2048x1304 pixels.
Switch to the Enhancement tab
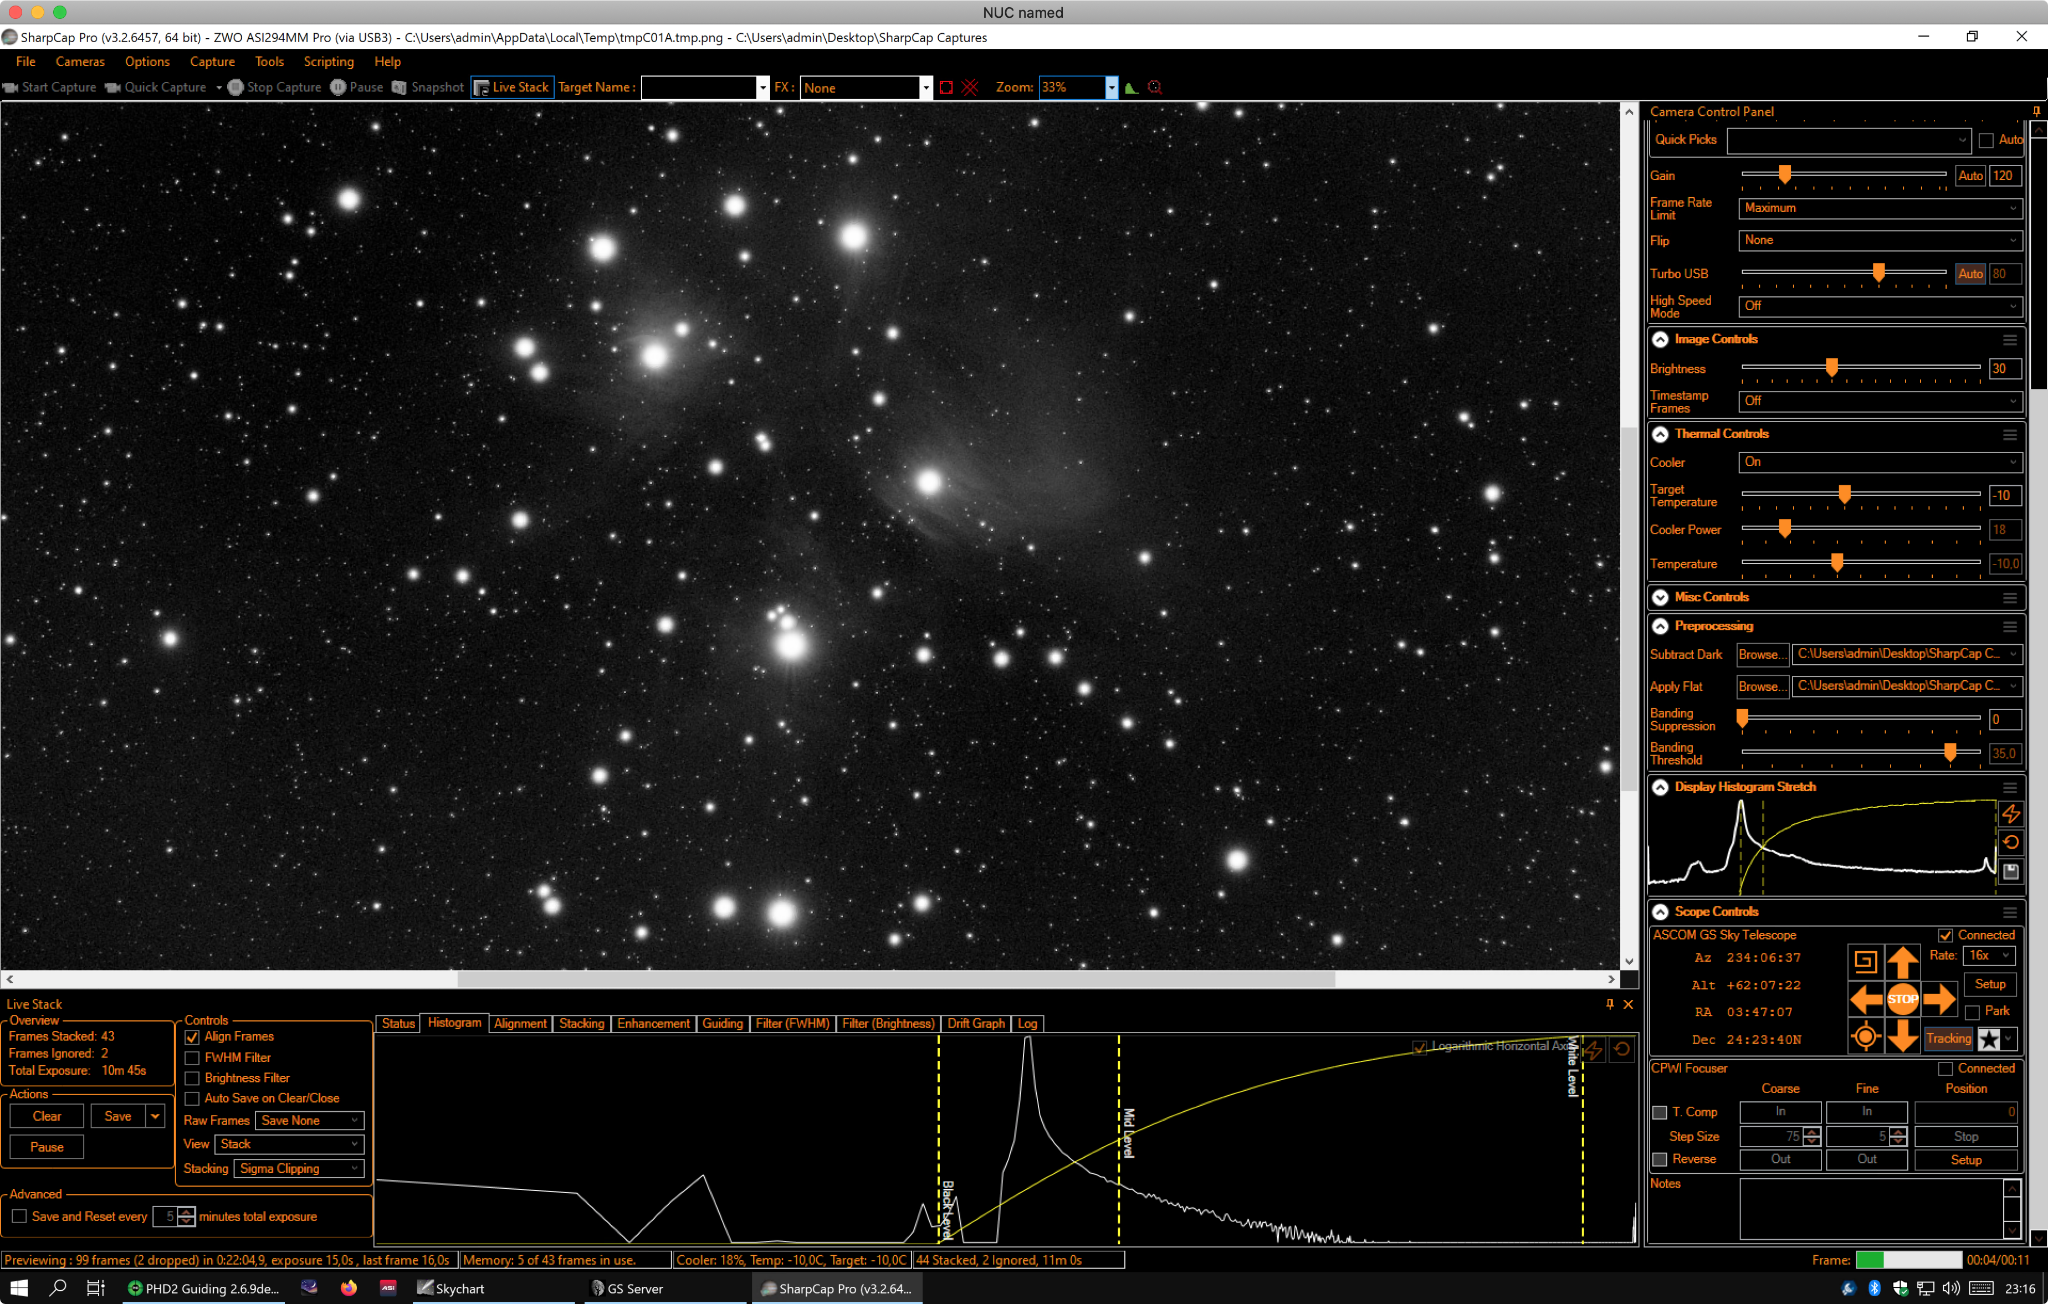[x=653, y=1023]
